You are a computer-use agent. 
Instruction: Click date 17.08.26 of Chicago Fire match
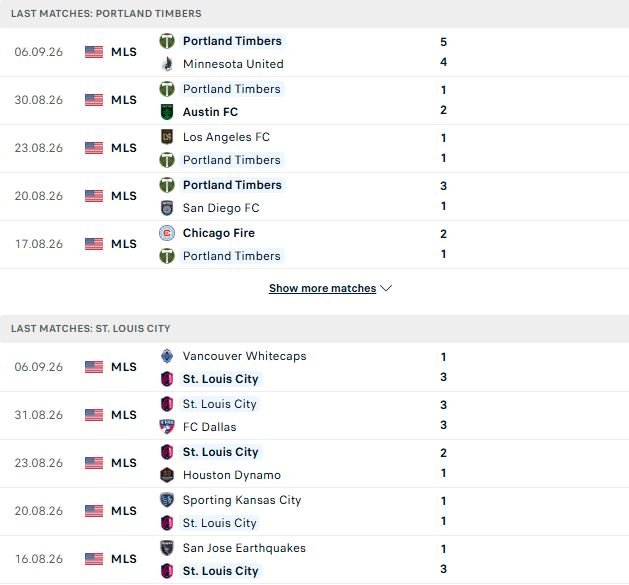click(x=39, y=244)
